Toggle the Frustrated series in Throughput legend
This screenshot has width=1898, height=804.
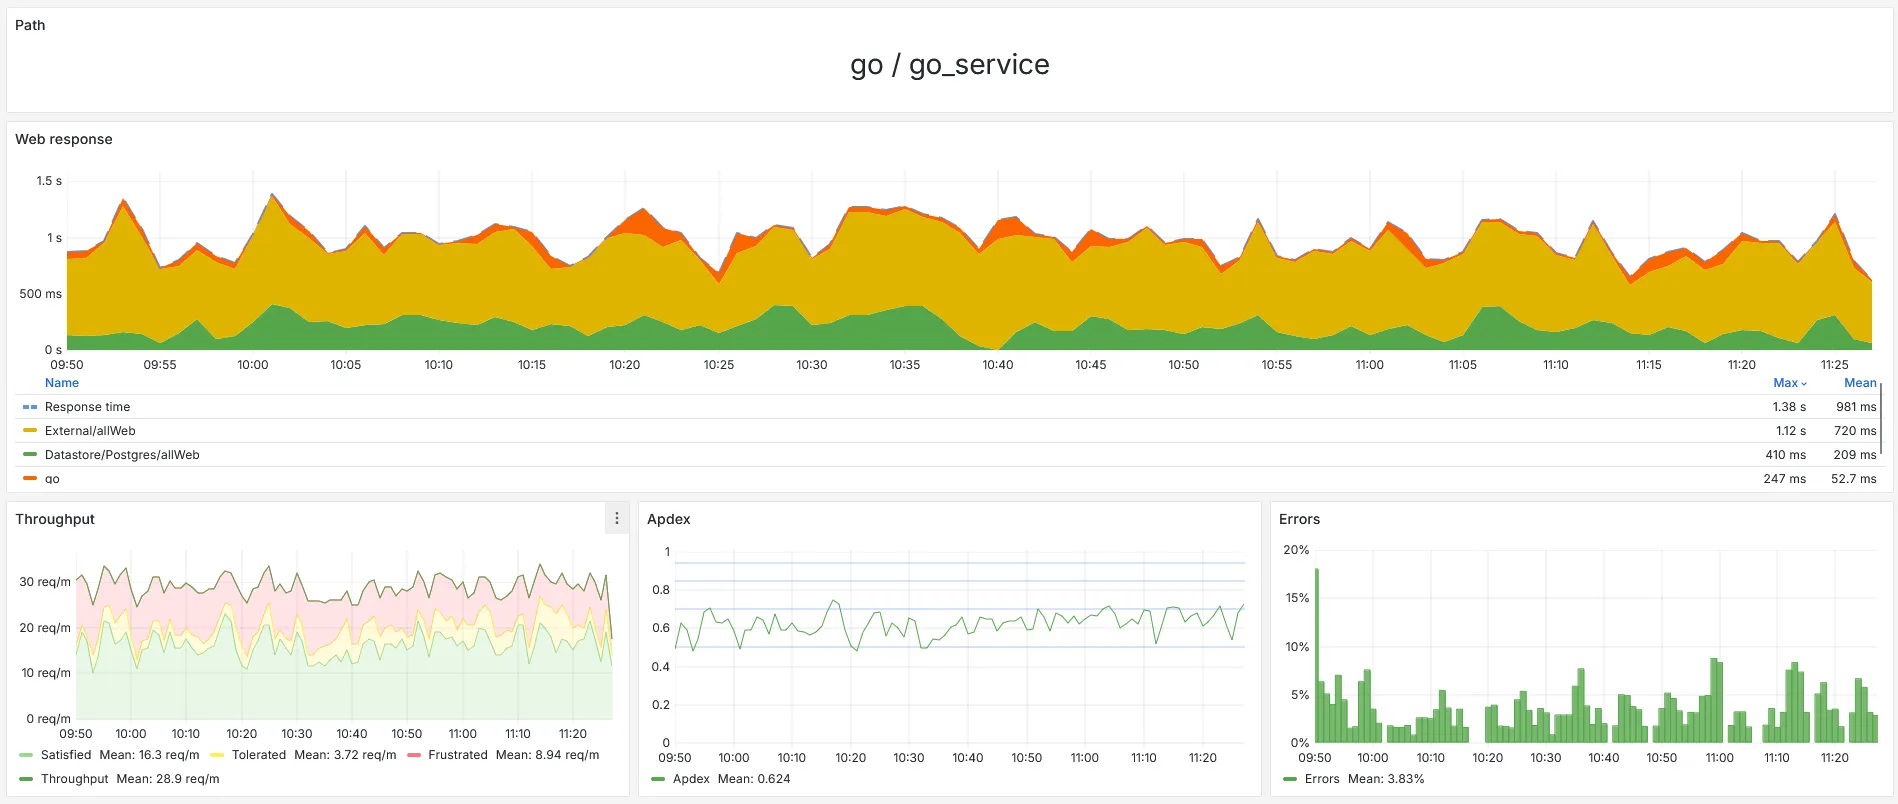tap(458, 755)
